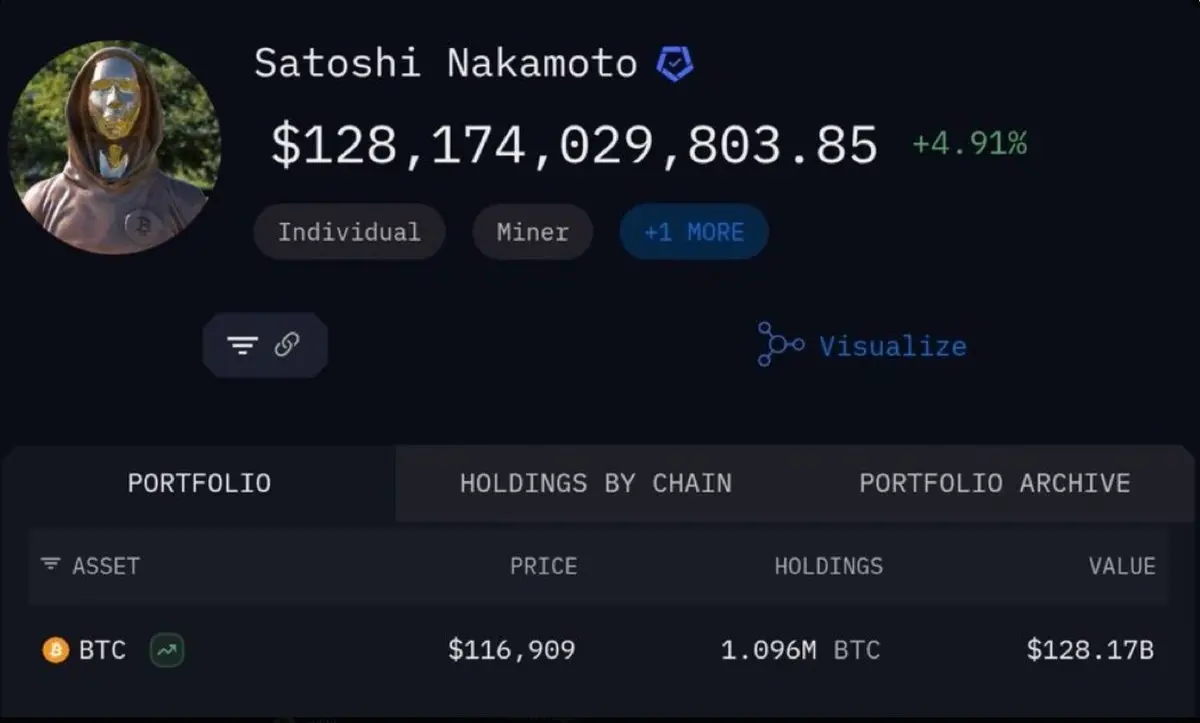Sort the table by PRICE column
1200x723 pixels.
coord(543,566)
